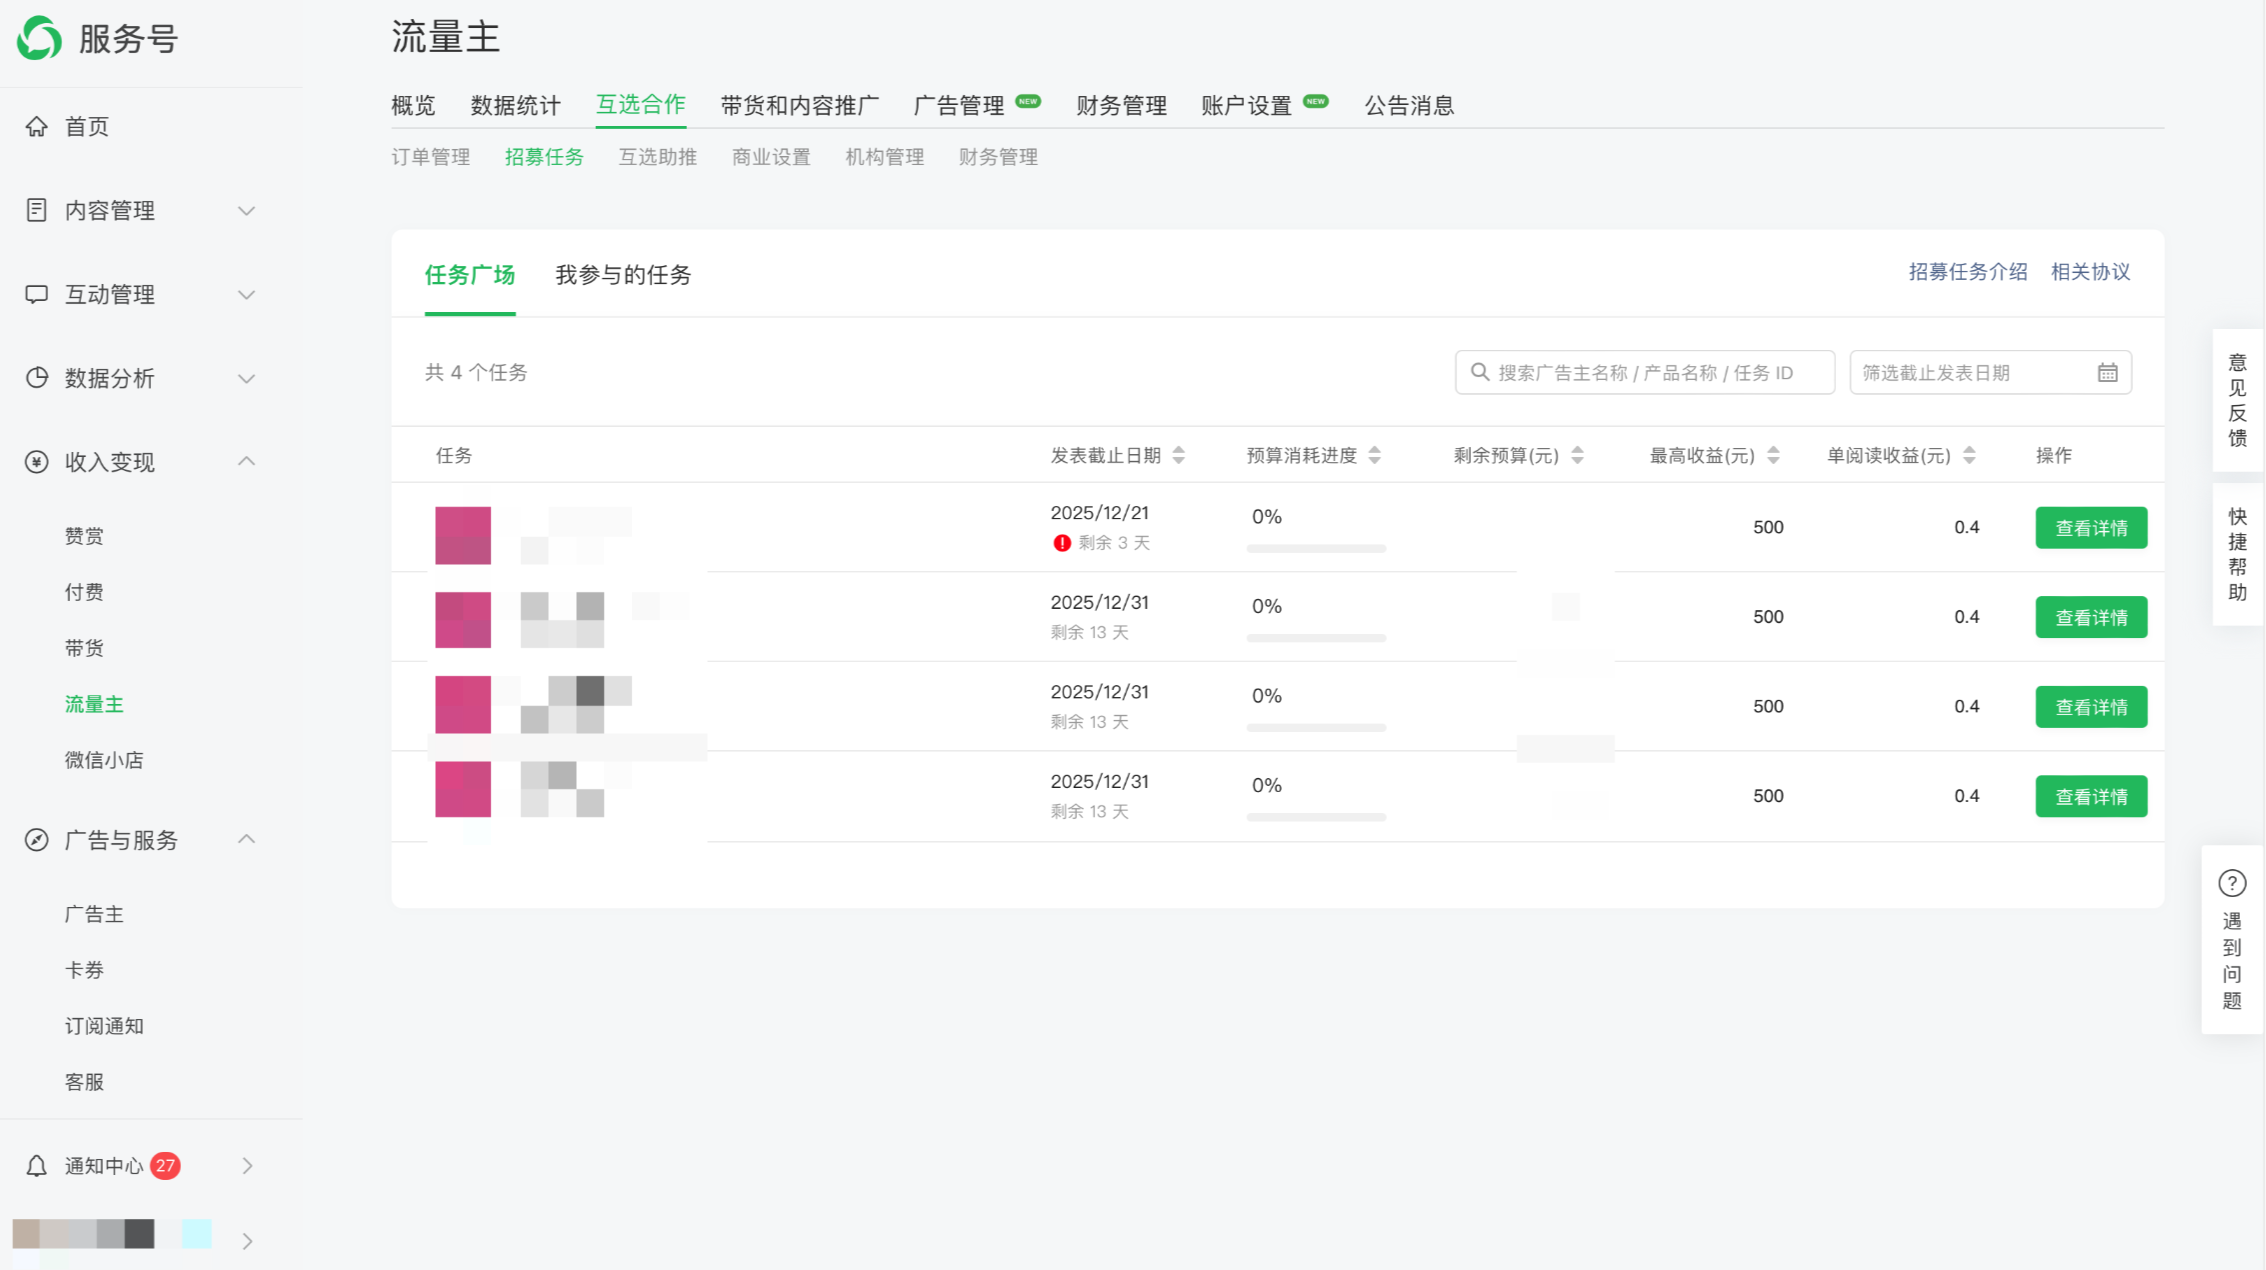Switch to 我参与的任务 tab
The height and width of the screenshot is (1270, 2266).
(x=623, y=275)
